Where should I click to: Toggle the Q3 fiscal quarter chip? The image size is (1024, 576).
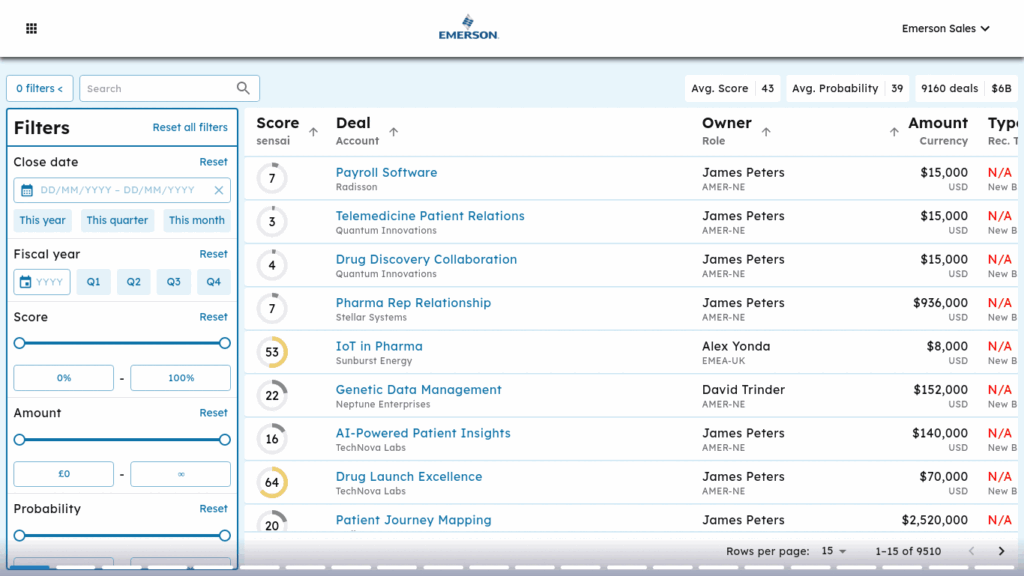(x=174, y=282)
